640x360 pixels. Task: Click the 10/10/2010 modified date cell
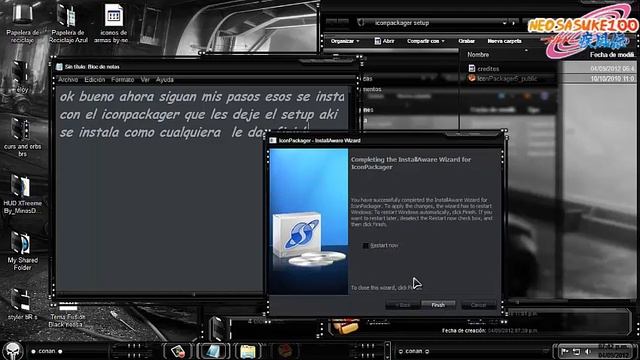click(612, 78)
